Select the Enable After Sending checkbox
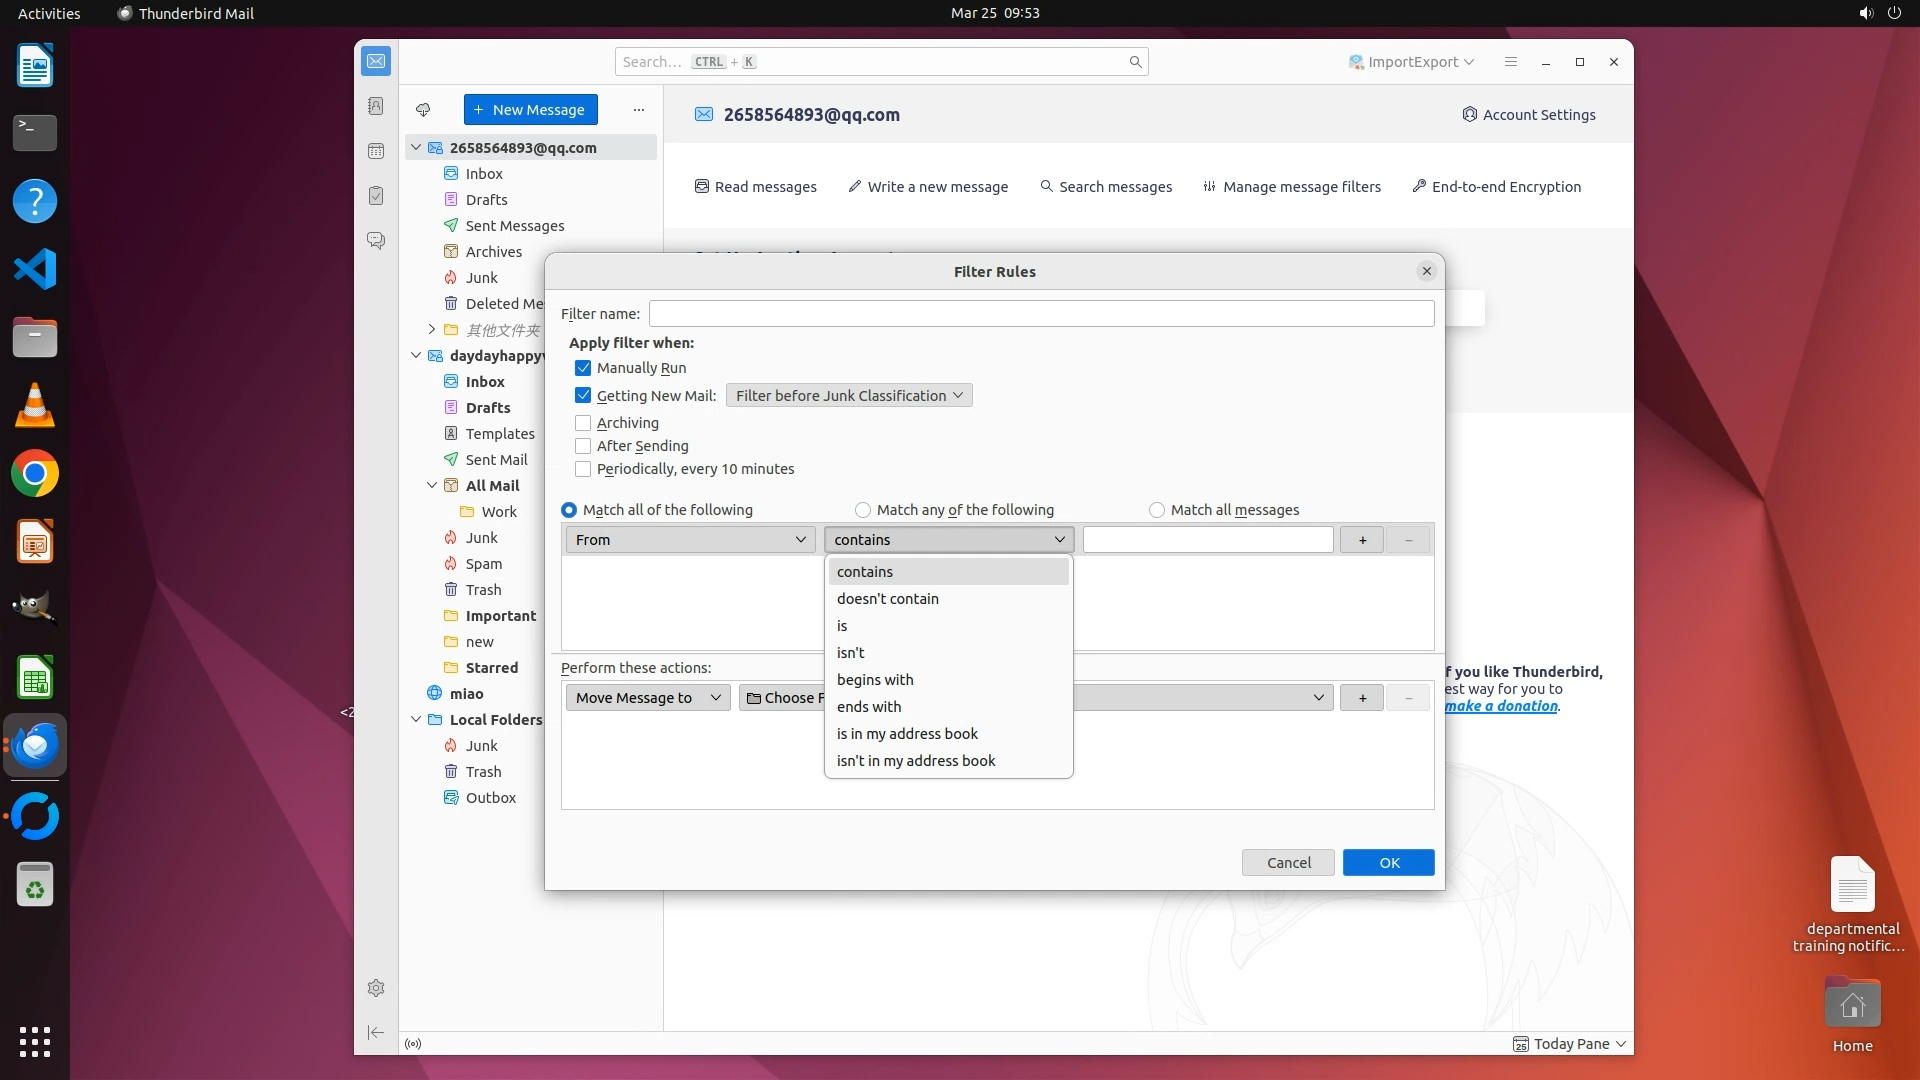Image resolution: width=1920 pixels, height=1080 pixels. click(x=583, y=446)
